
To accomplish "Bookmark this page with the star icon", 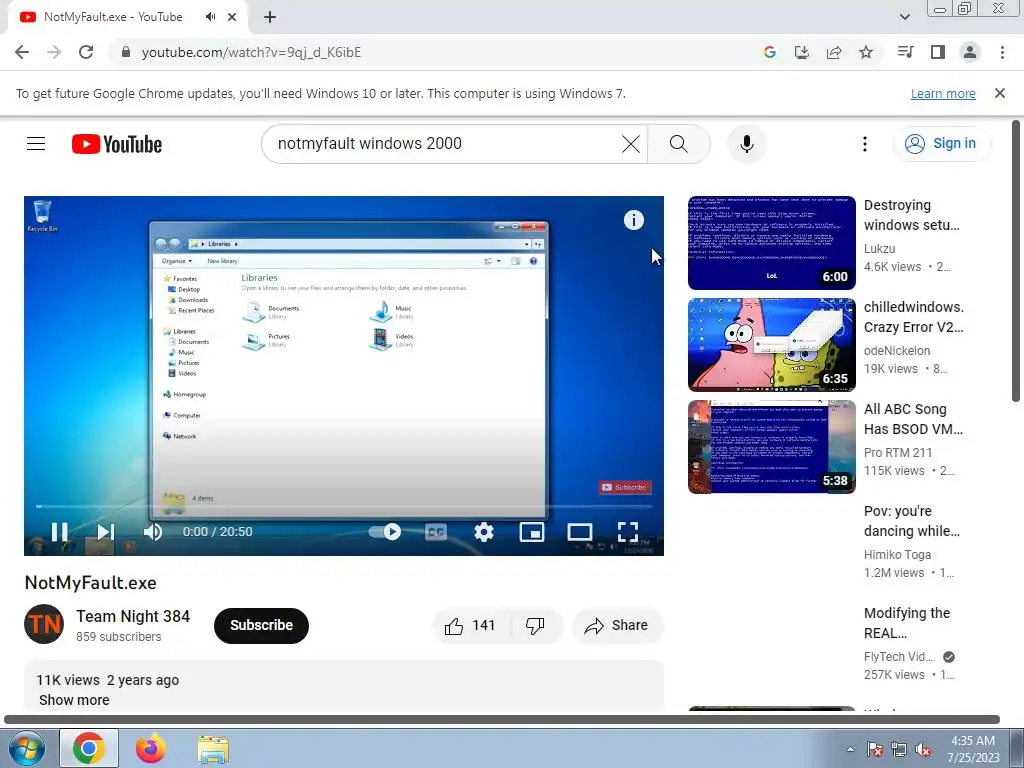I will pyautogui.click(x=866, y=52).
